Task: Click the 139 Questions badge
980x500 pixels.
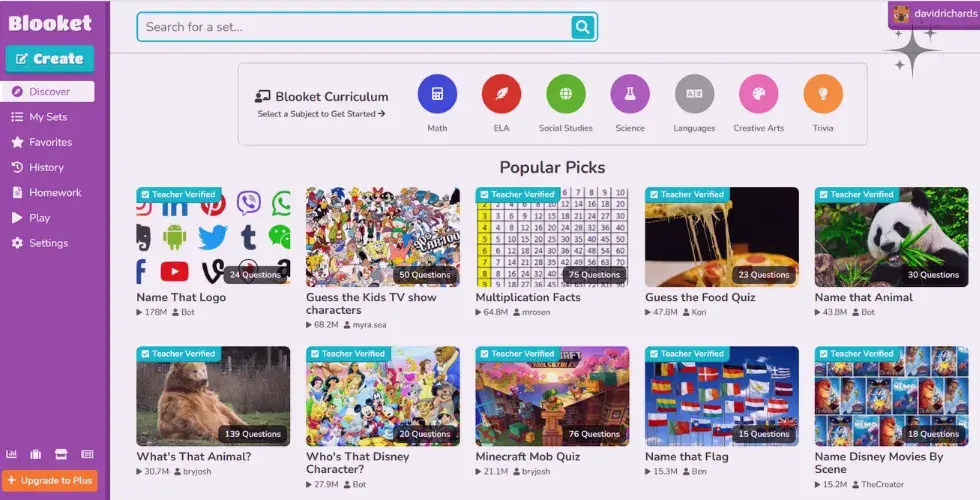Action: (252, 434)
